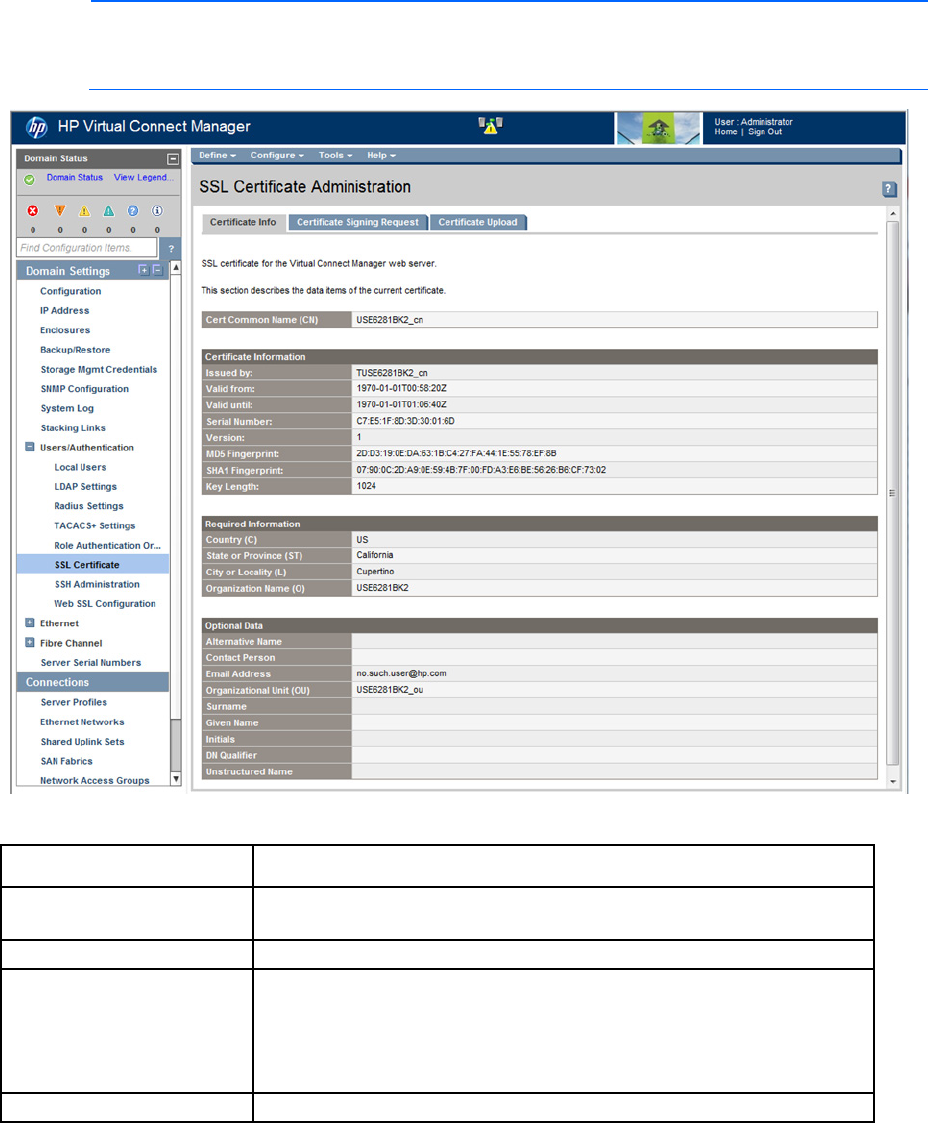Click the Home link in header
The width and height of the screenshot is (928, 1123).
[x=725, y=132]
